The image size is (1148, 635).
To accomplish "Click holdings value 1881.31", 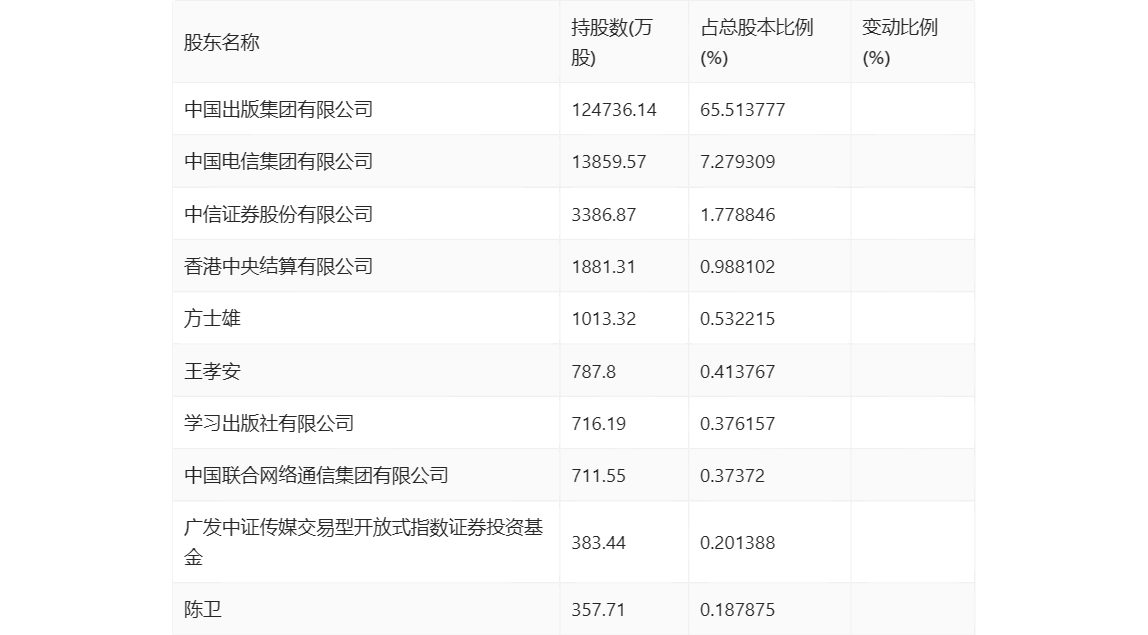I will coord(603,267).
